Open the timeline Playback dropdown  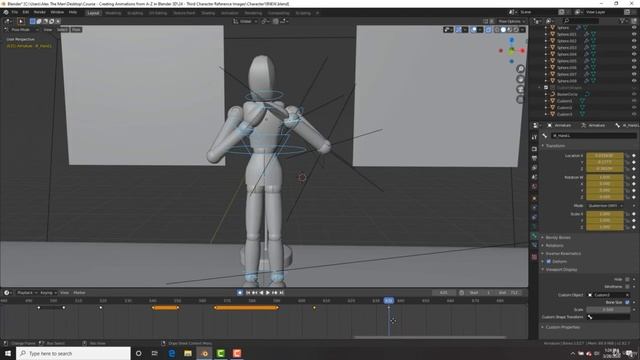[27, 293]
